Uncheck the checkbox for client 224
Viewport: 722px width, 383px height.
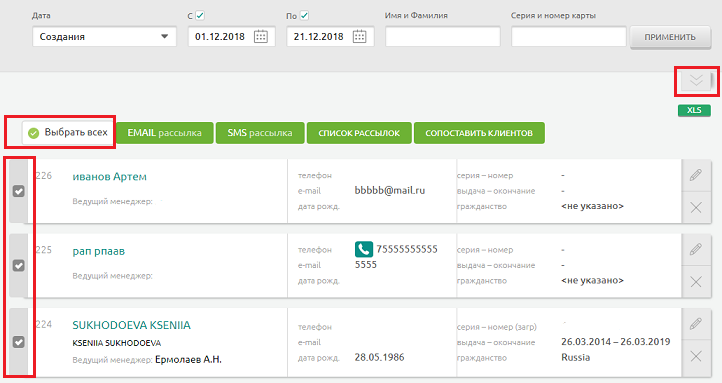pyautogui.click(x=18, y=342)
